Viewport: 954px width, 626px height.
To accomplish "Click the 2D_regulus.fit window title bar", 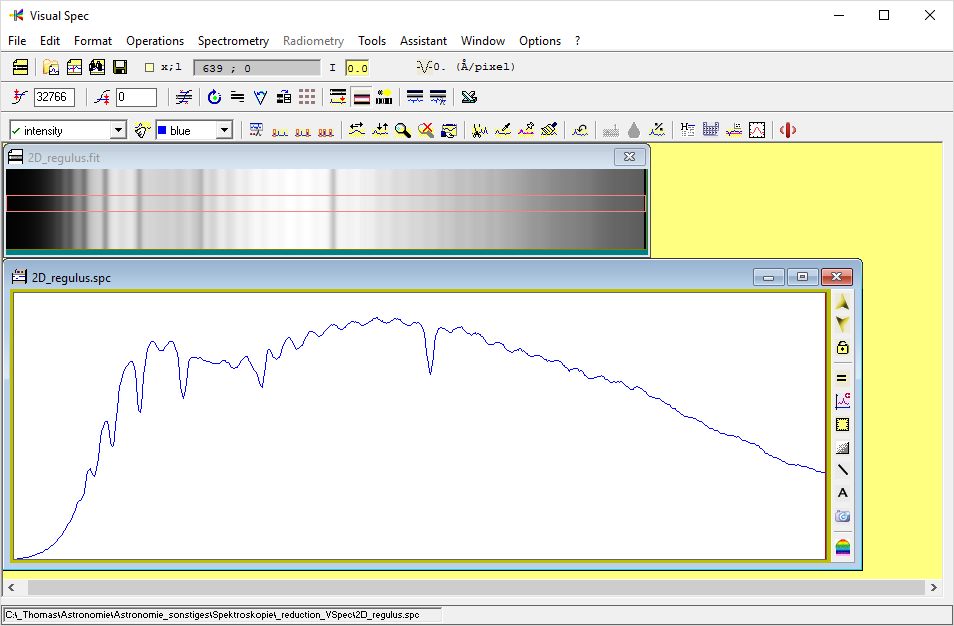I will (x=300, y=157).
